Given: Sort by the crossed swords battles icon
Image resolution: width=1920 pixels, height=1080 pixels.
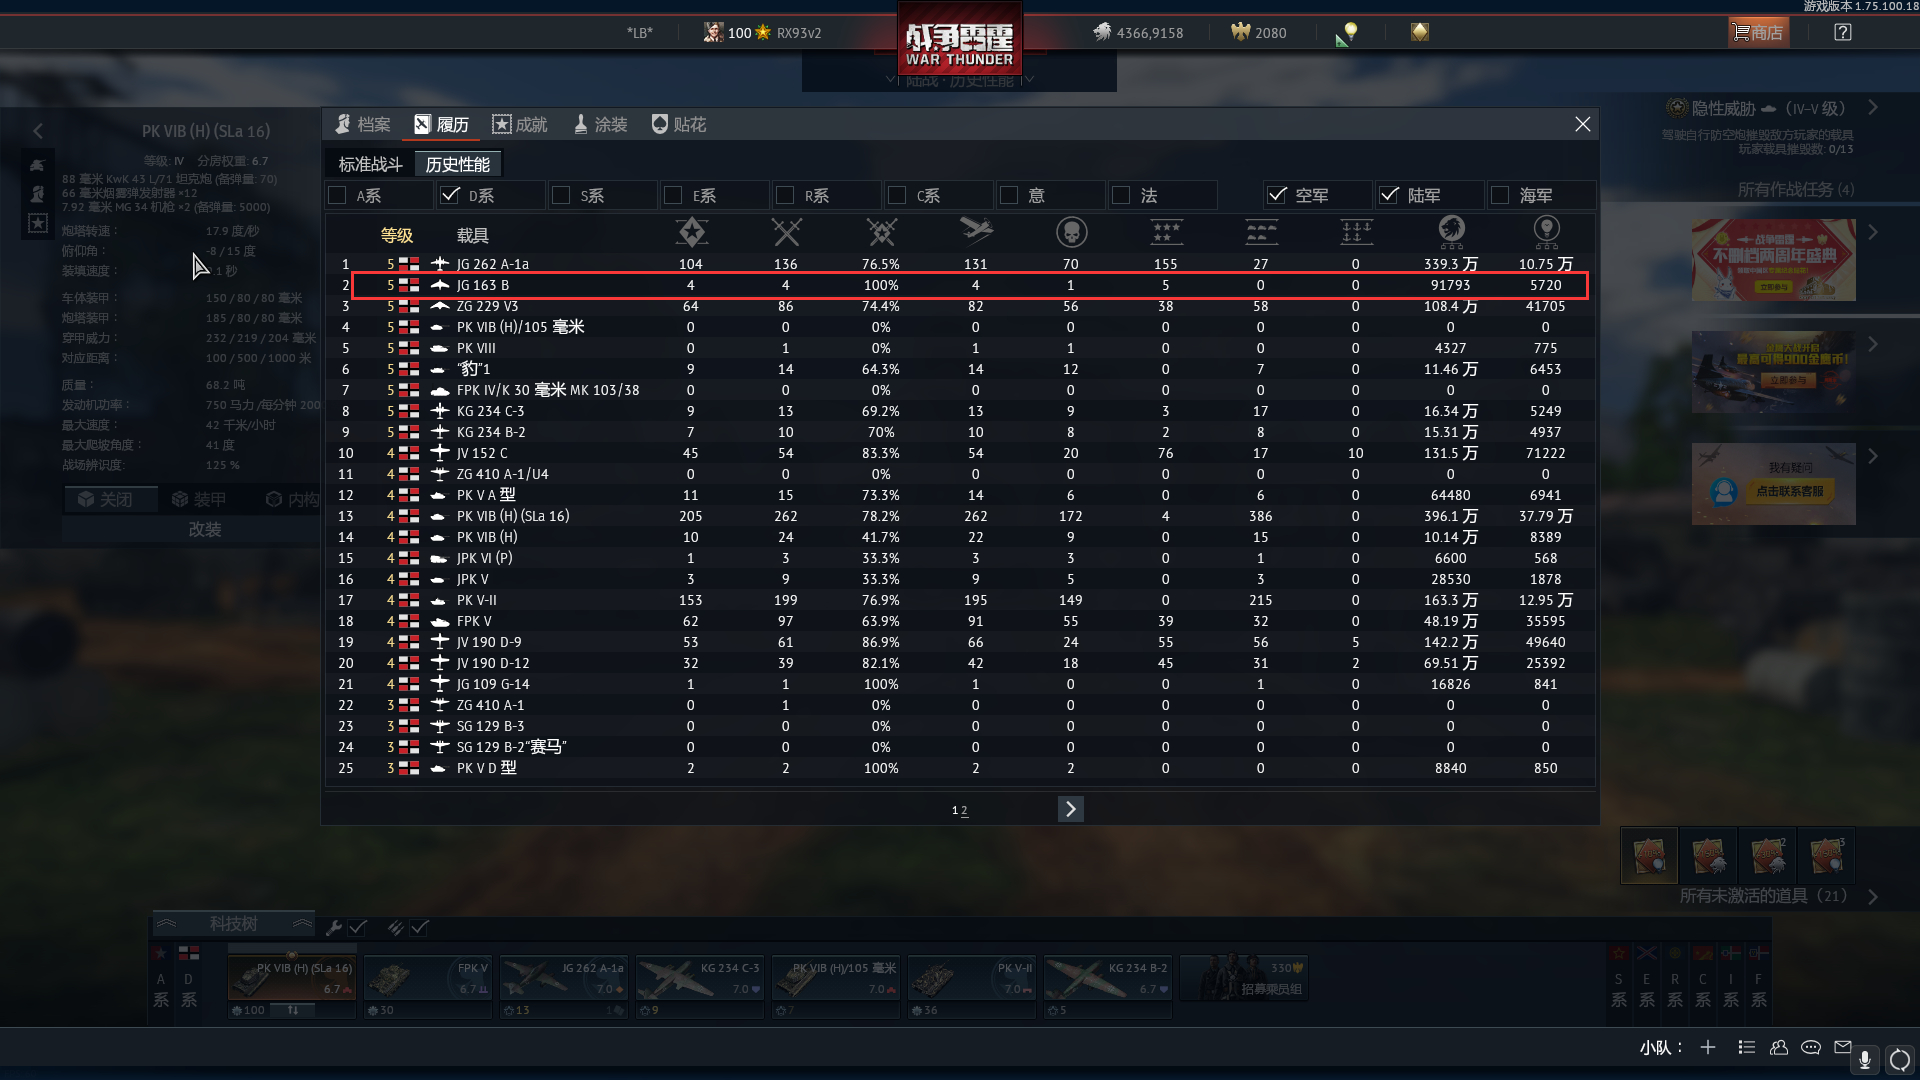Looking at the screenshot, I should click(x=786, y=232).
